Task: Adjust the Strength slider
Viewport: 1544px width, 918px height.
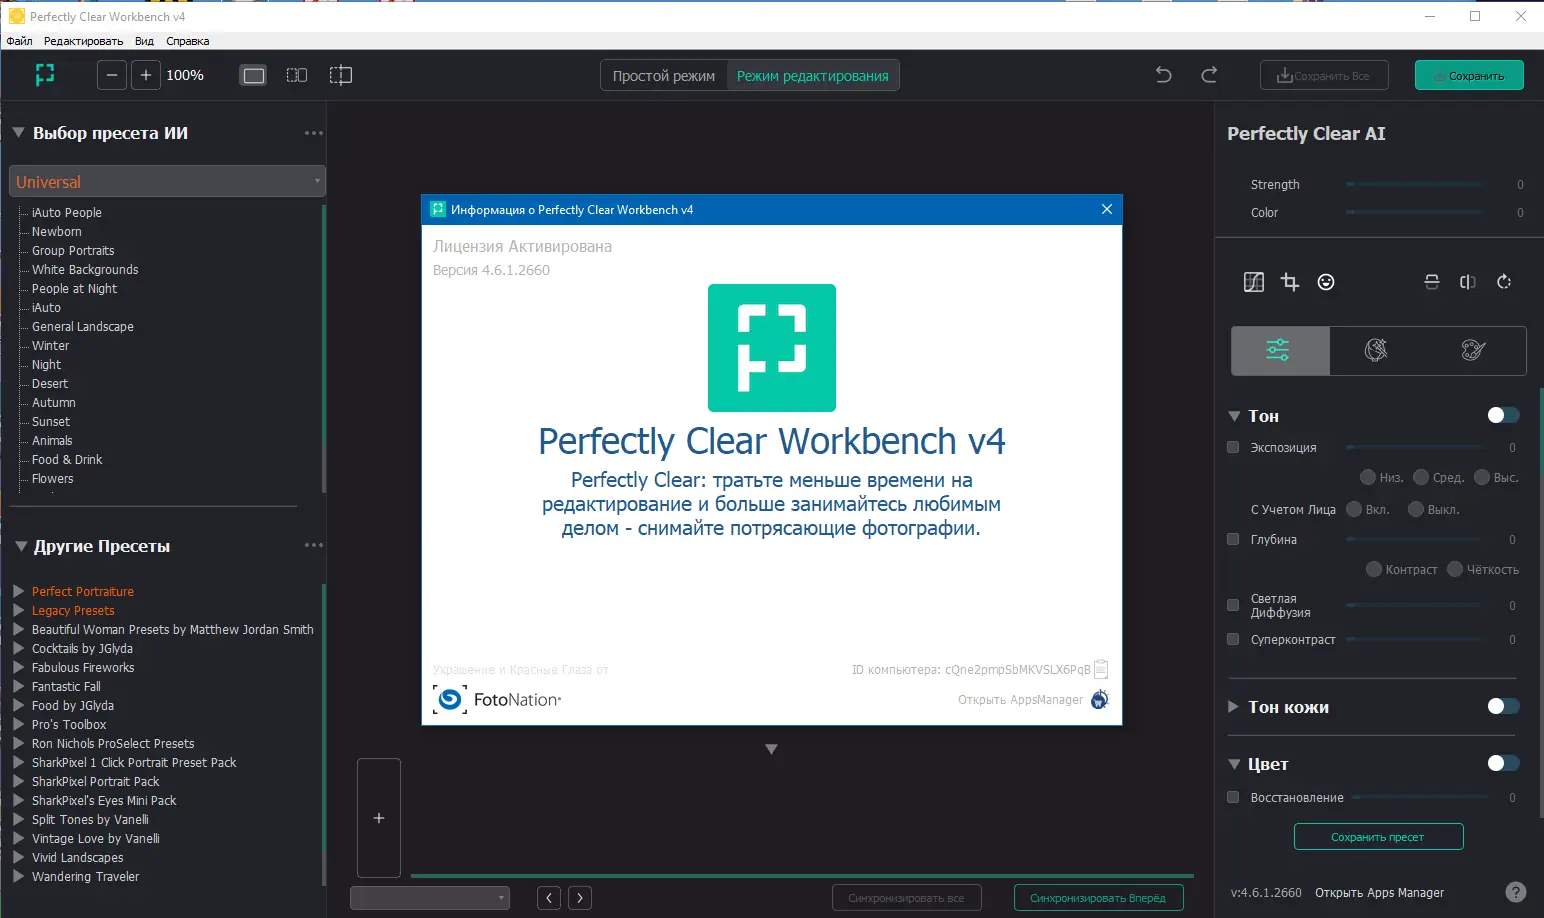Action: (x=1414, y=184)
